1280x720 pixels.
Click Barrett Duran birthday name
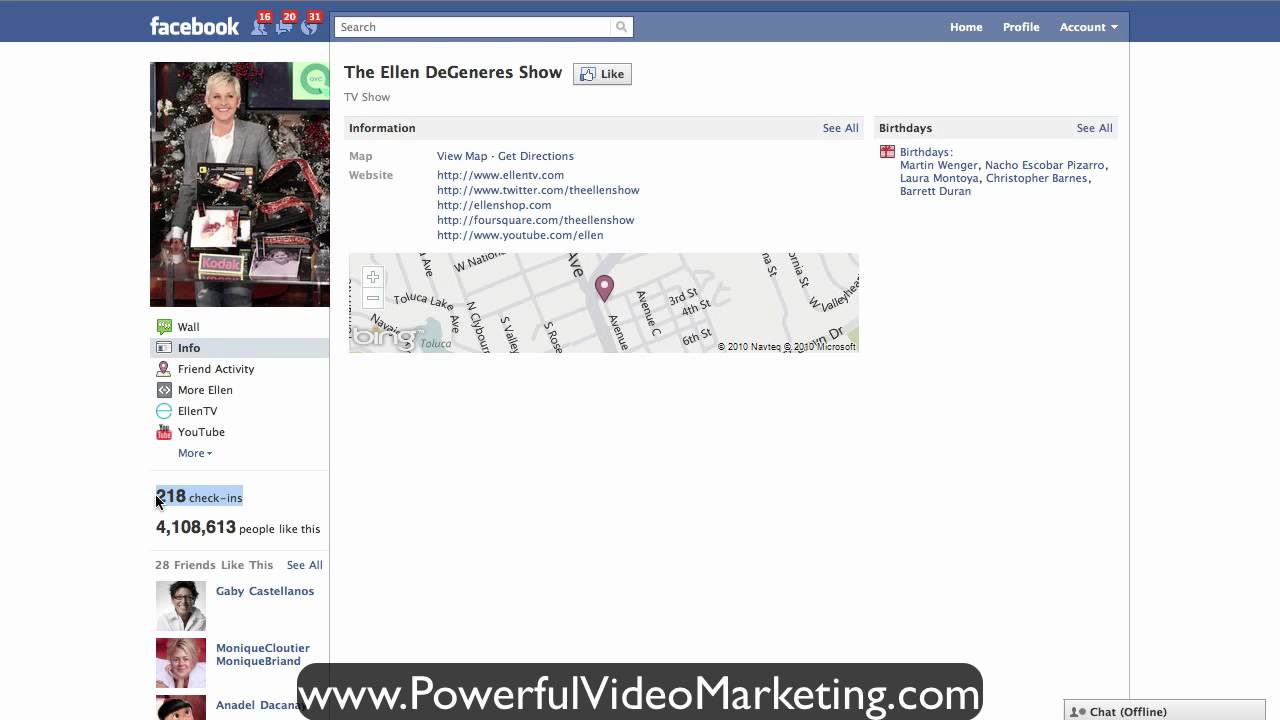tap(935, 191)
